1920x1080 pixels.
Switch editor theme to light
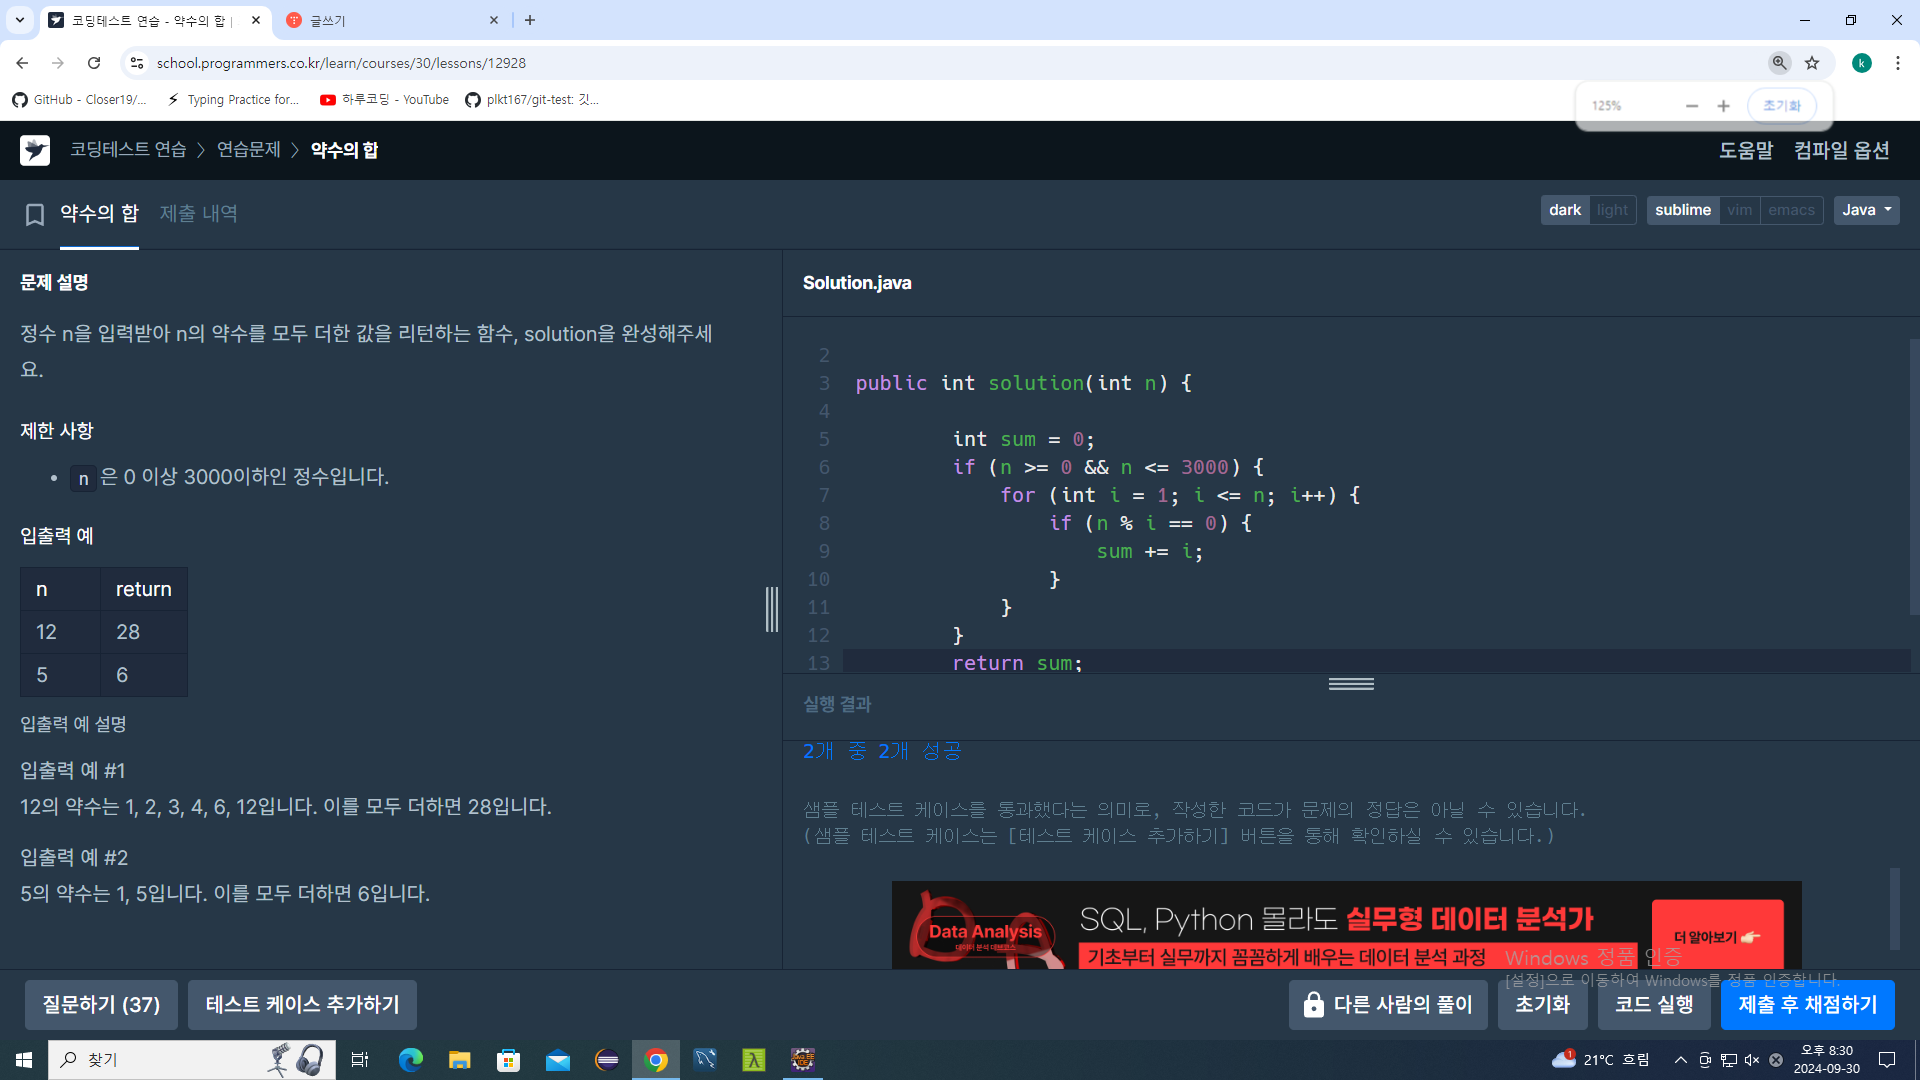1612,210
